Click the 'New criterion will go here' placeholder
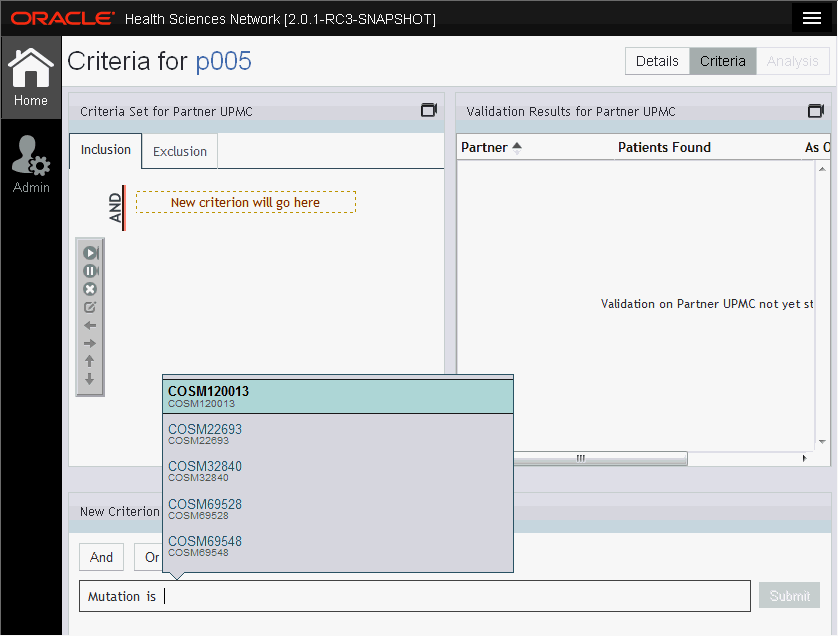838x636 pixels. coord(246,202)
